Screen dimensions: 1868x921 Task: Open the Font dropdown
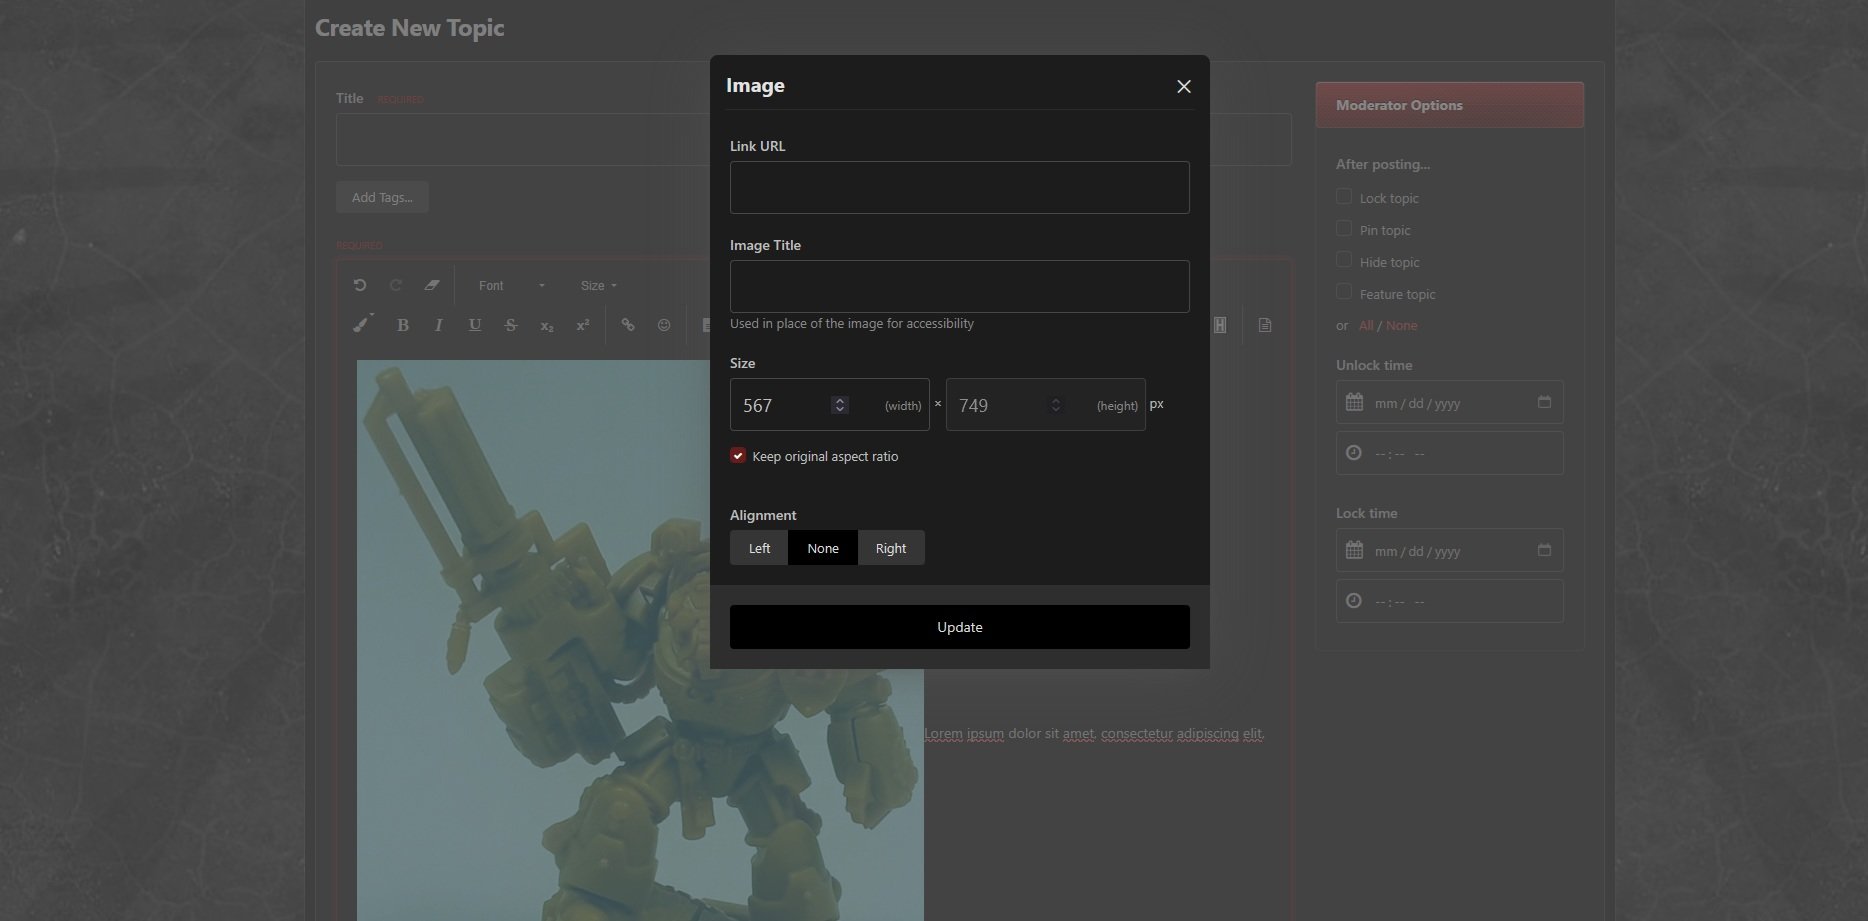[x=511, y=286]
